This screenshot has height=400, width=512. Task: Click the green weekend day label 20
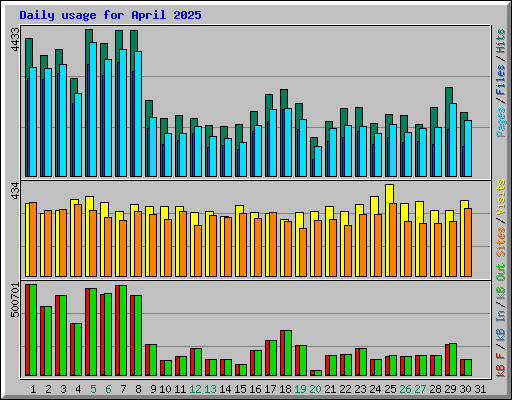point(315,389)
